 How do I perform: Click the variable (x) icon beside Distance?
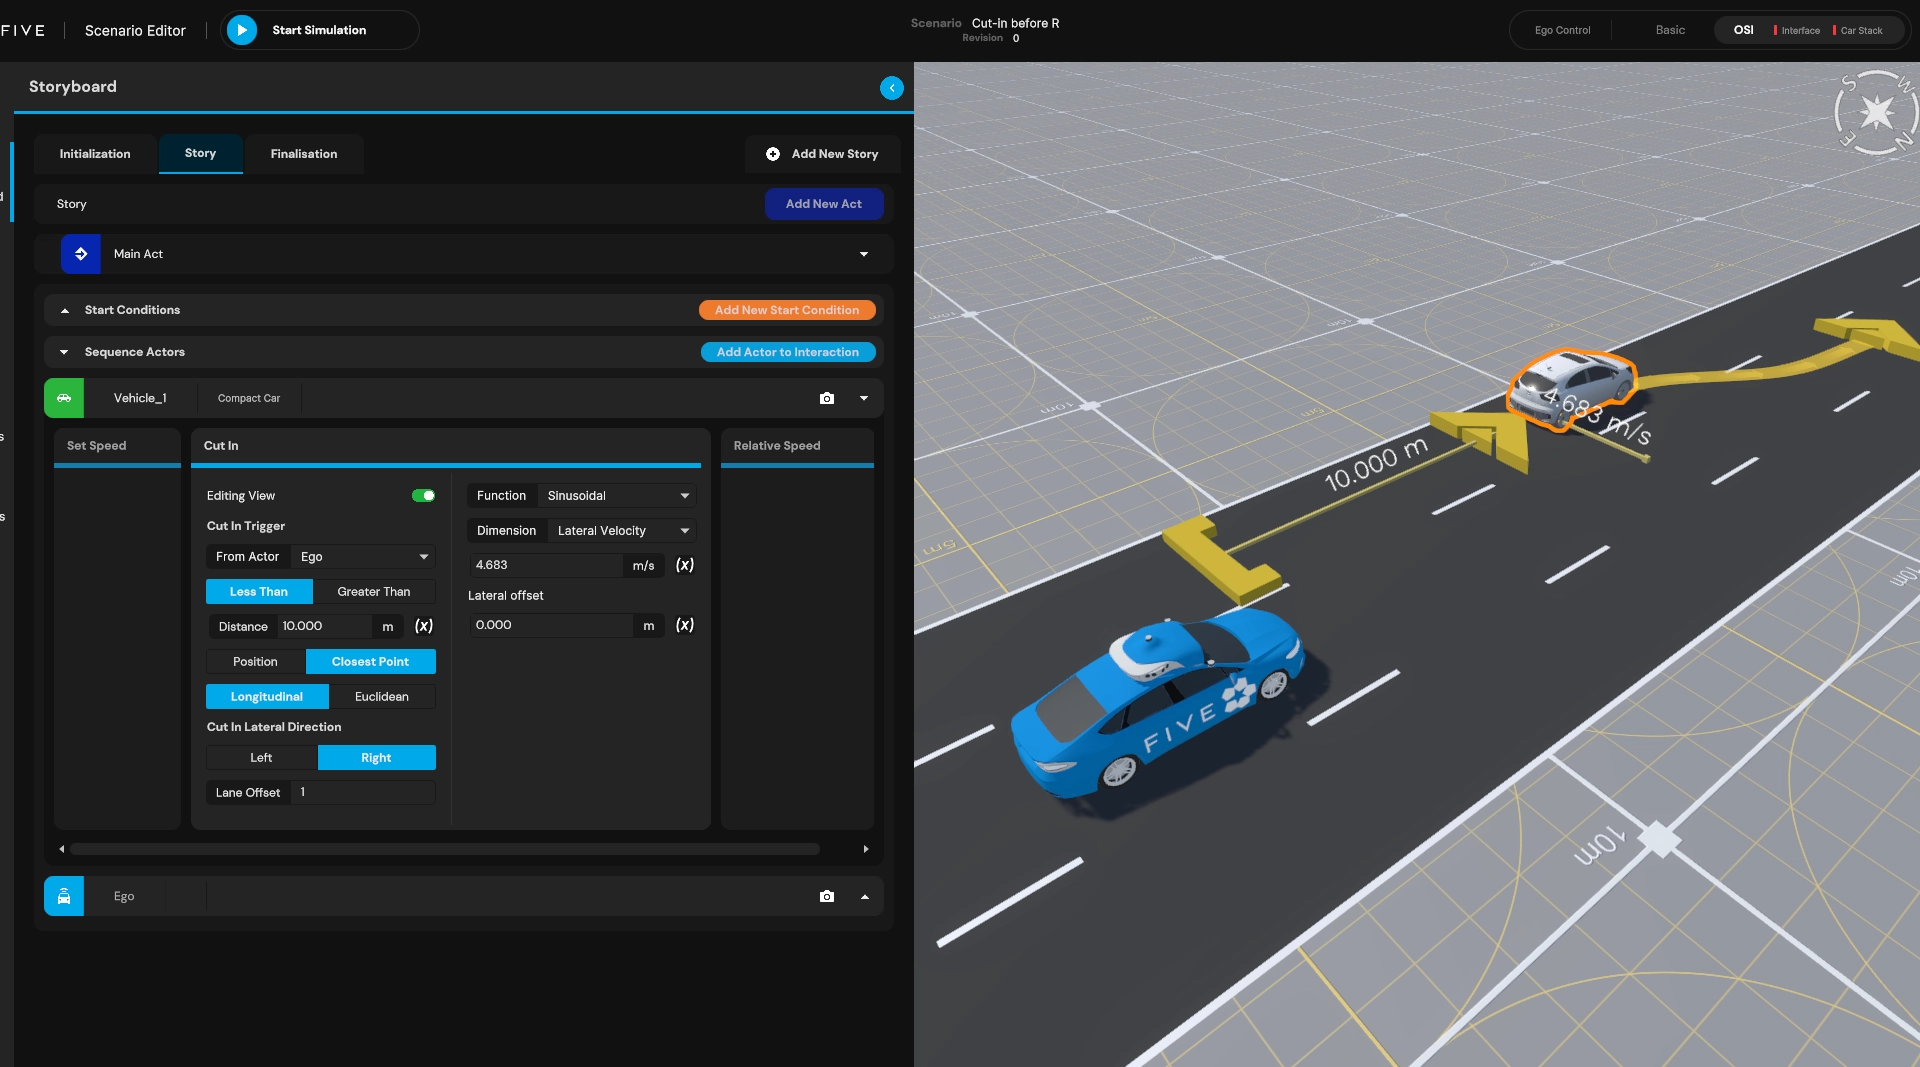(424, 626)
